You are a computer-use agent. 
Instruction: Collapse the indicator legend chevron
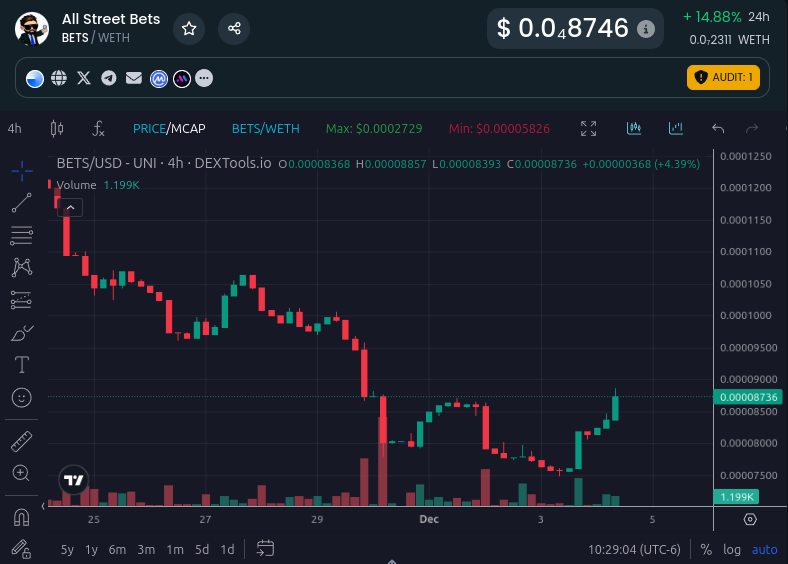point(70,207)
